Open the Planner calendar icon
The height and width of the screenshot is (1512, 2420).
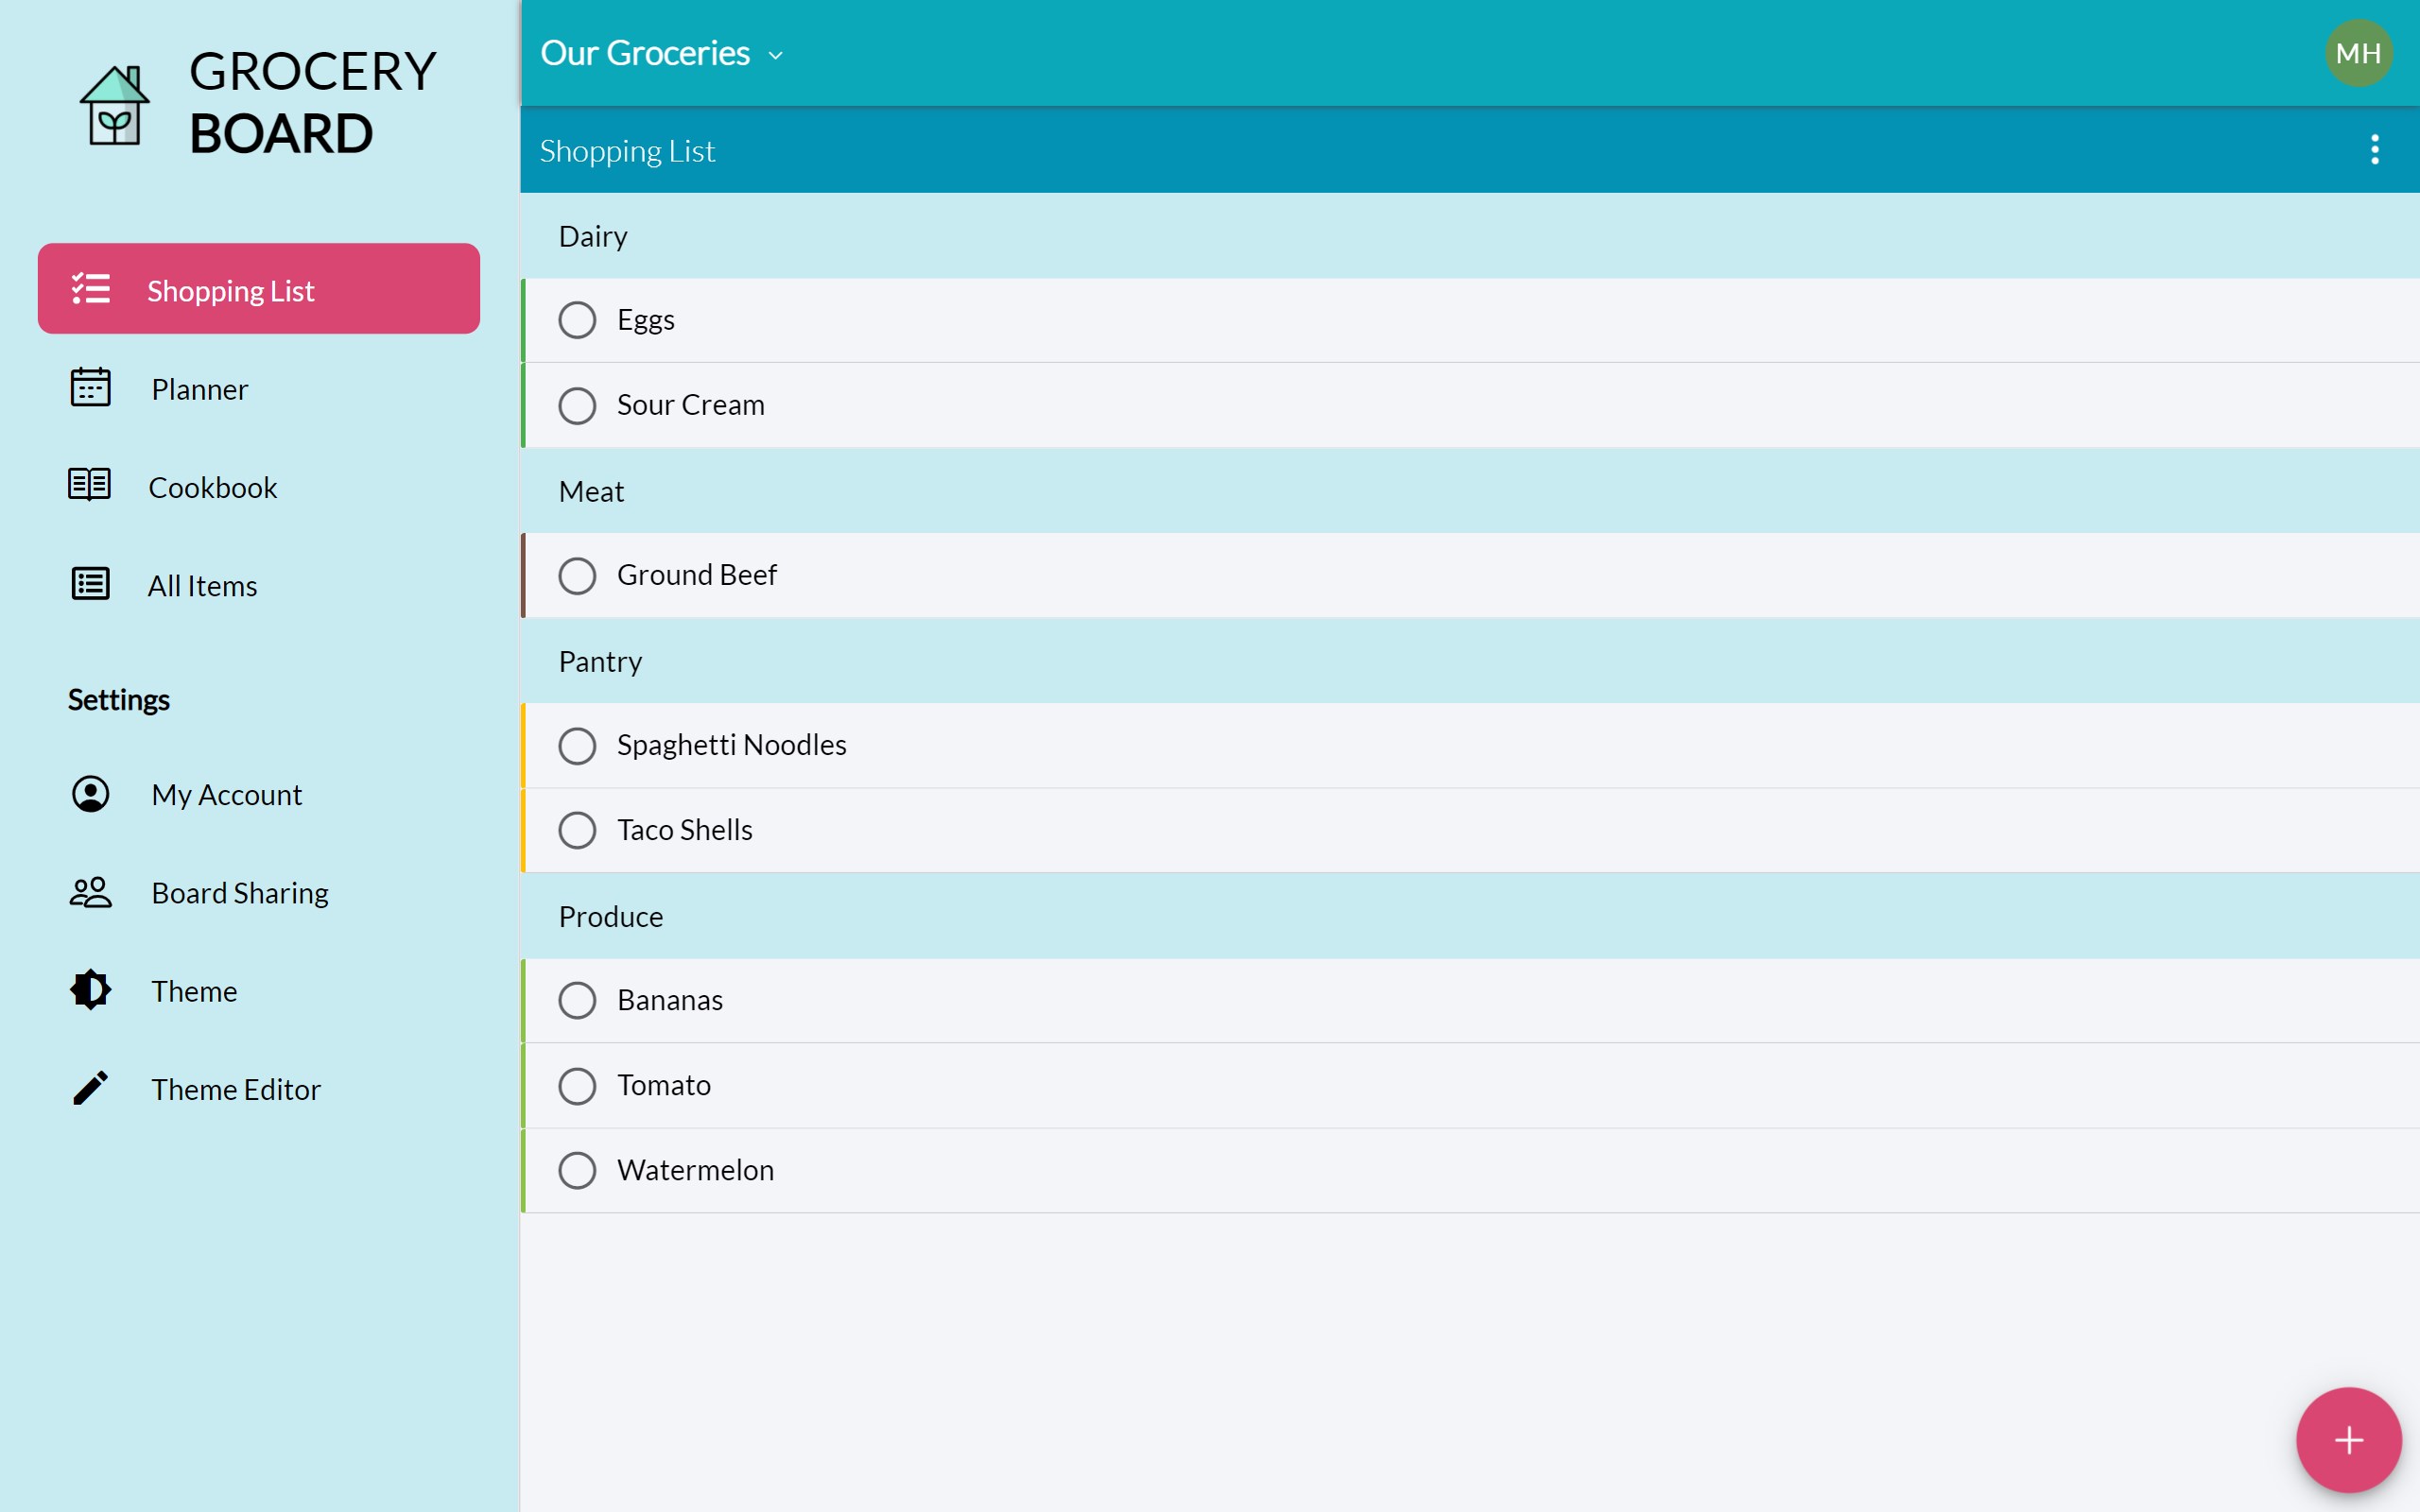point(90,389)
